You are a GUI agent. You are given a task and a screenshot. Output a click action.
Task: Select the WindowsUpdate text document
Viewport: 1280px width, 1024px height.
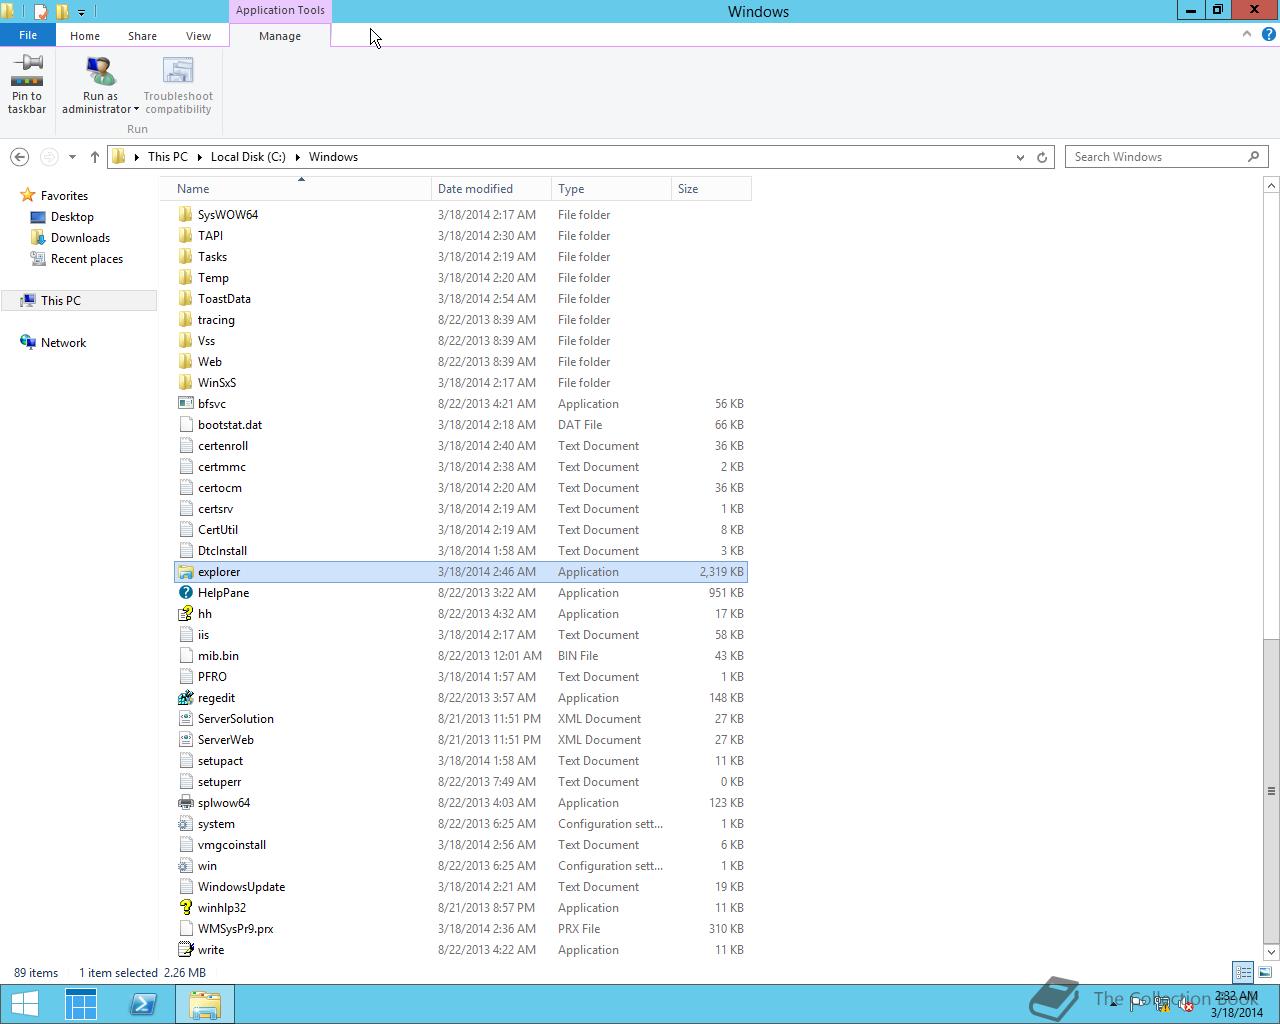[241, 887]
